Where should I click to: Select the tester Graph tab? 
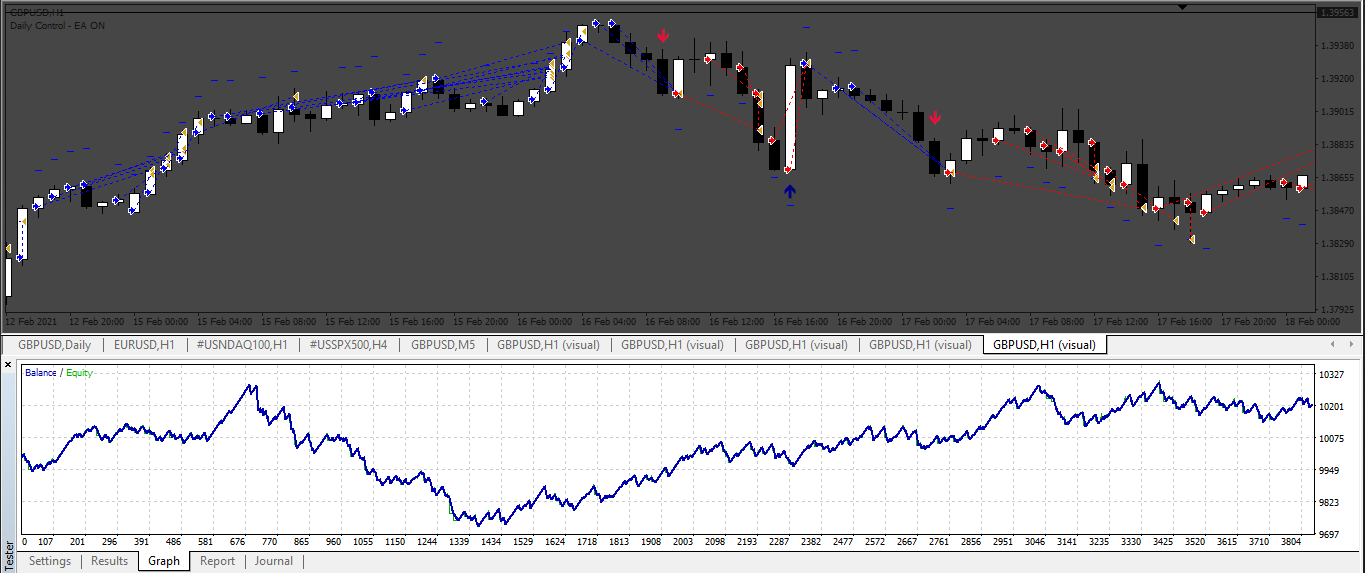pyautogui.click(x=164, y=561)
